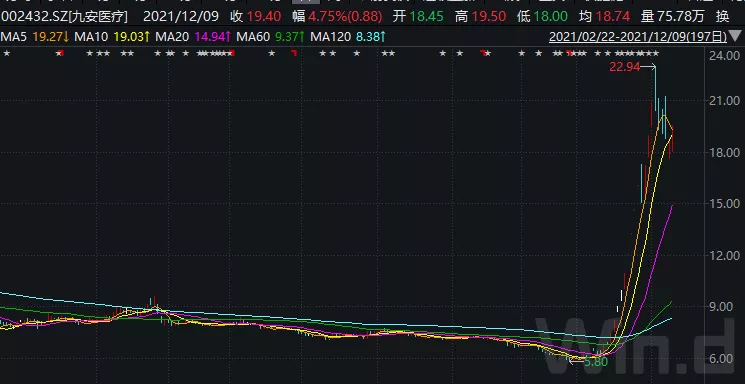This screenshot has height=384, width=745.
Task: Click the change value 幅 4.75%(0.88)
Action: pyautogui.click(x=337, y=17)
